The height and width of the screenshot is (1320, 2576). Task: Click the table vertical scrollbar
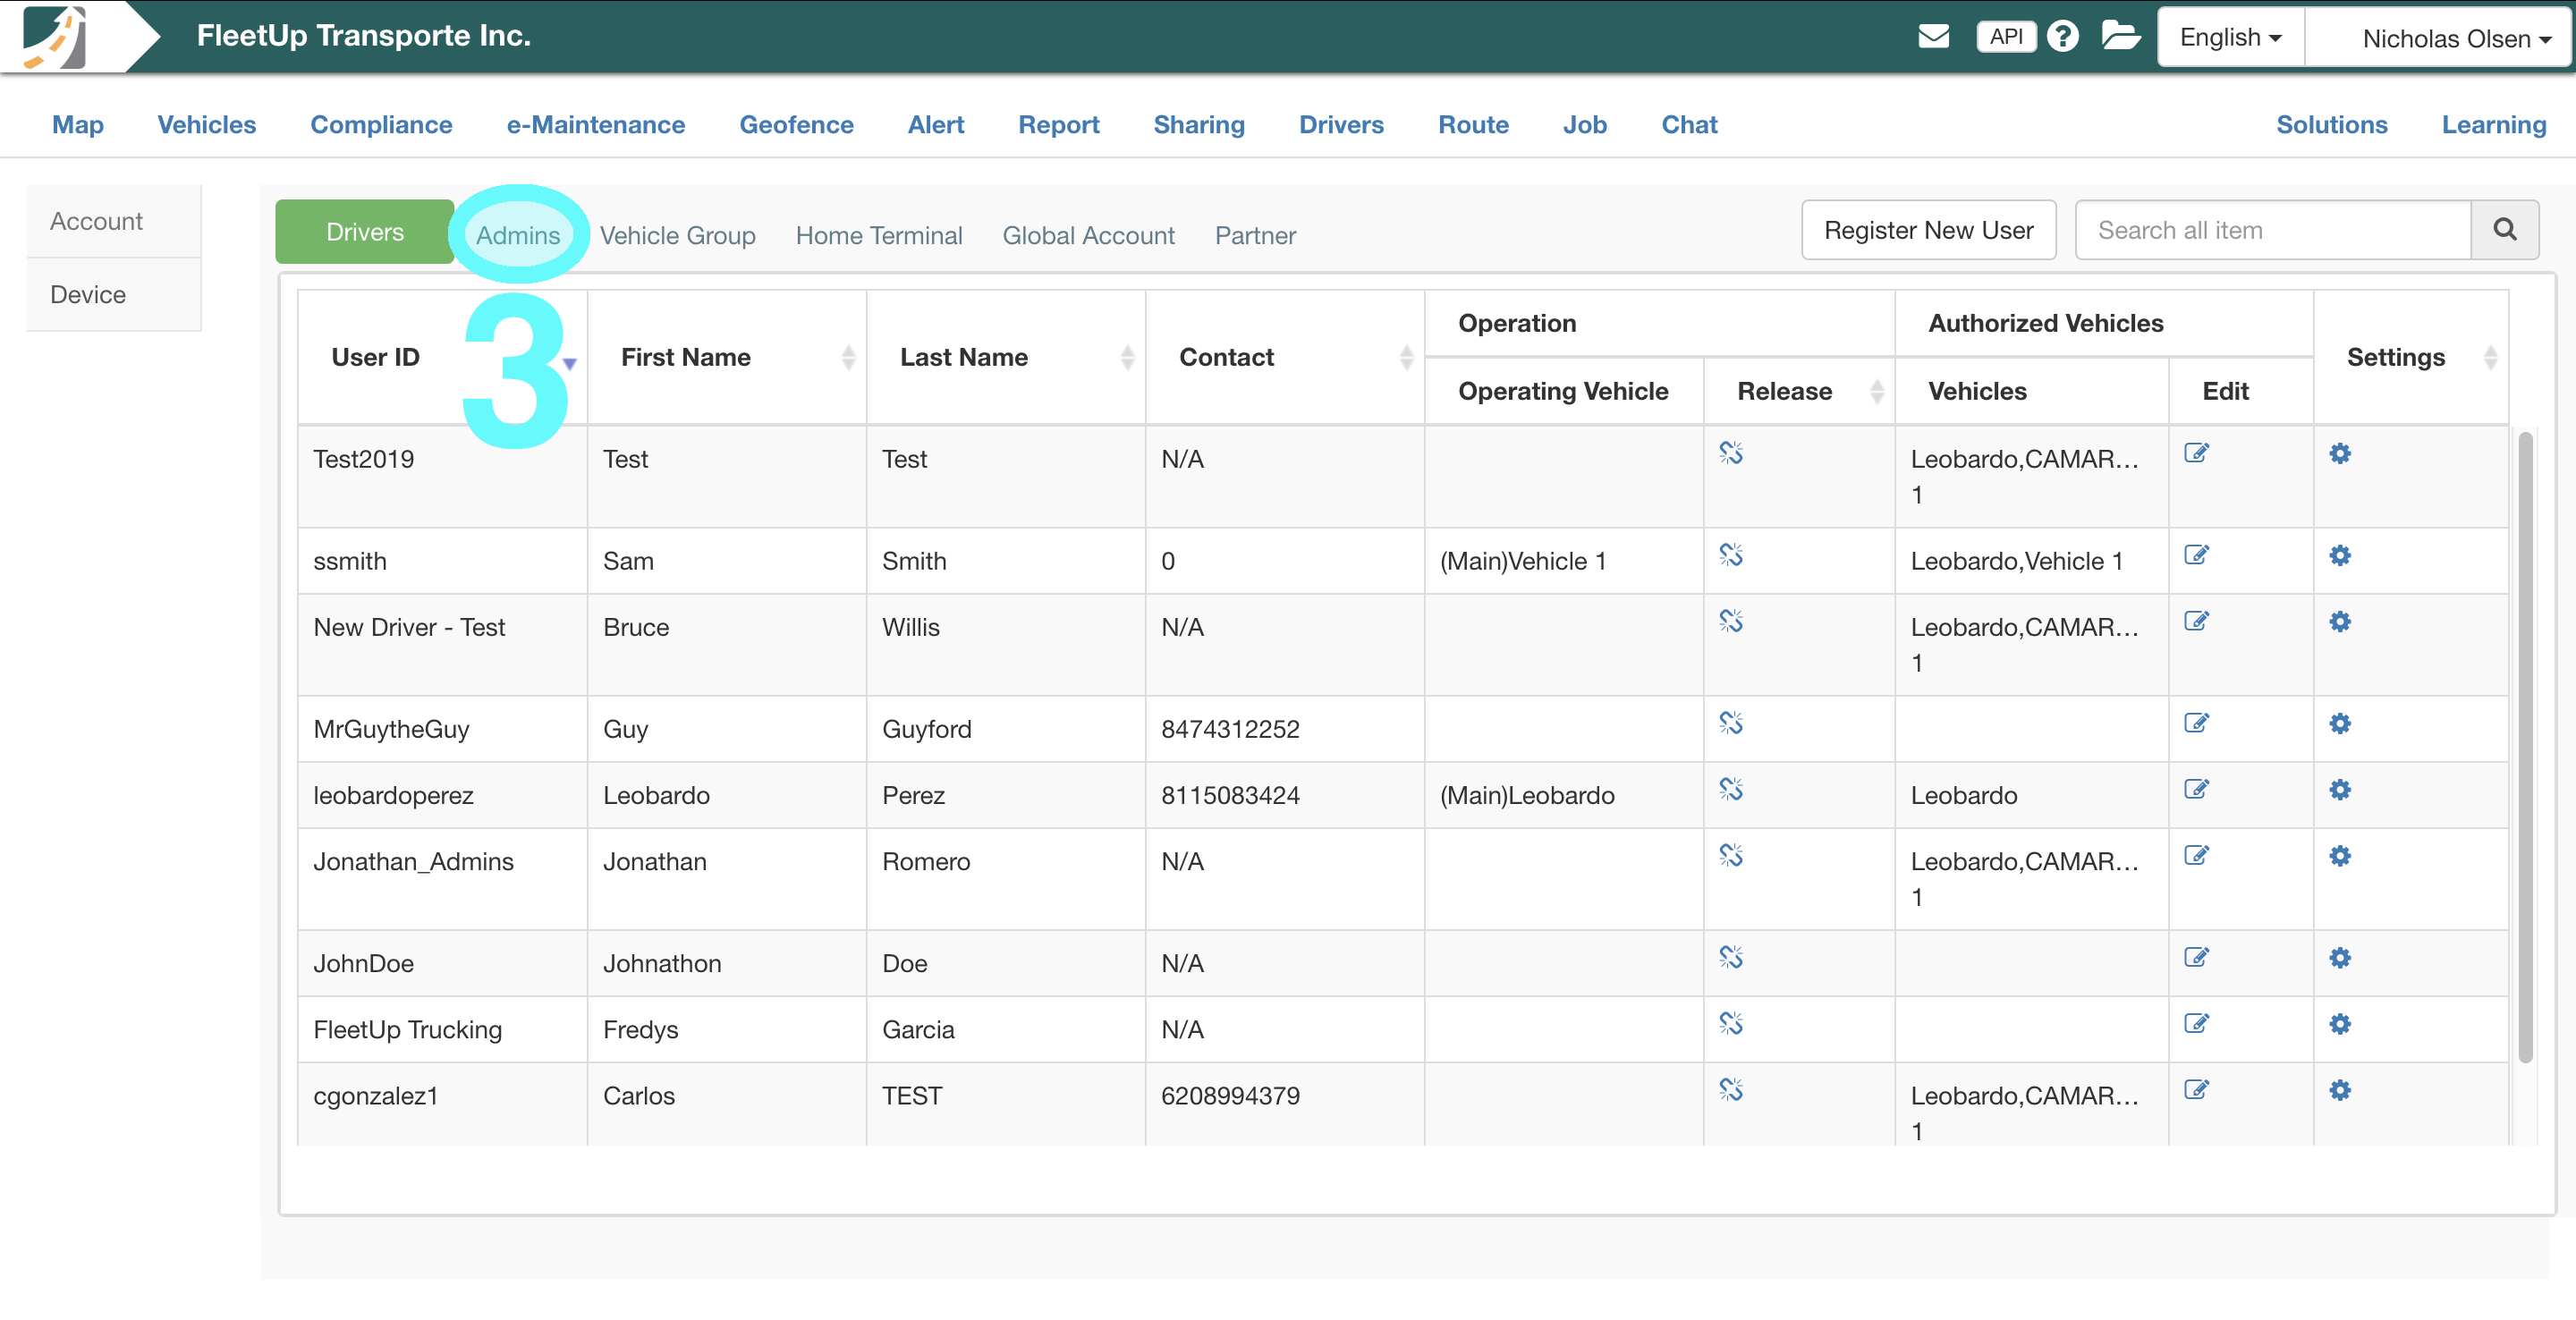[2524, 747]
